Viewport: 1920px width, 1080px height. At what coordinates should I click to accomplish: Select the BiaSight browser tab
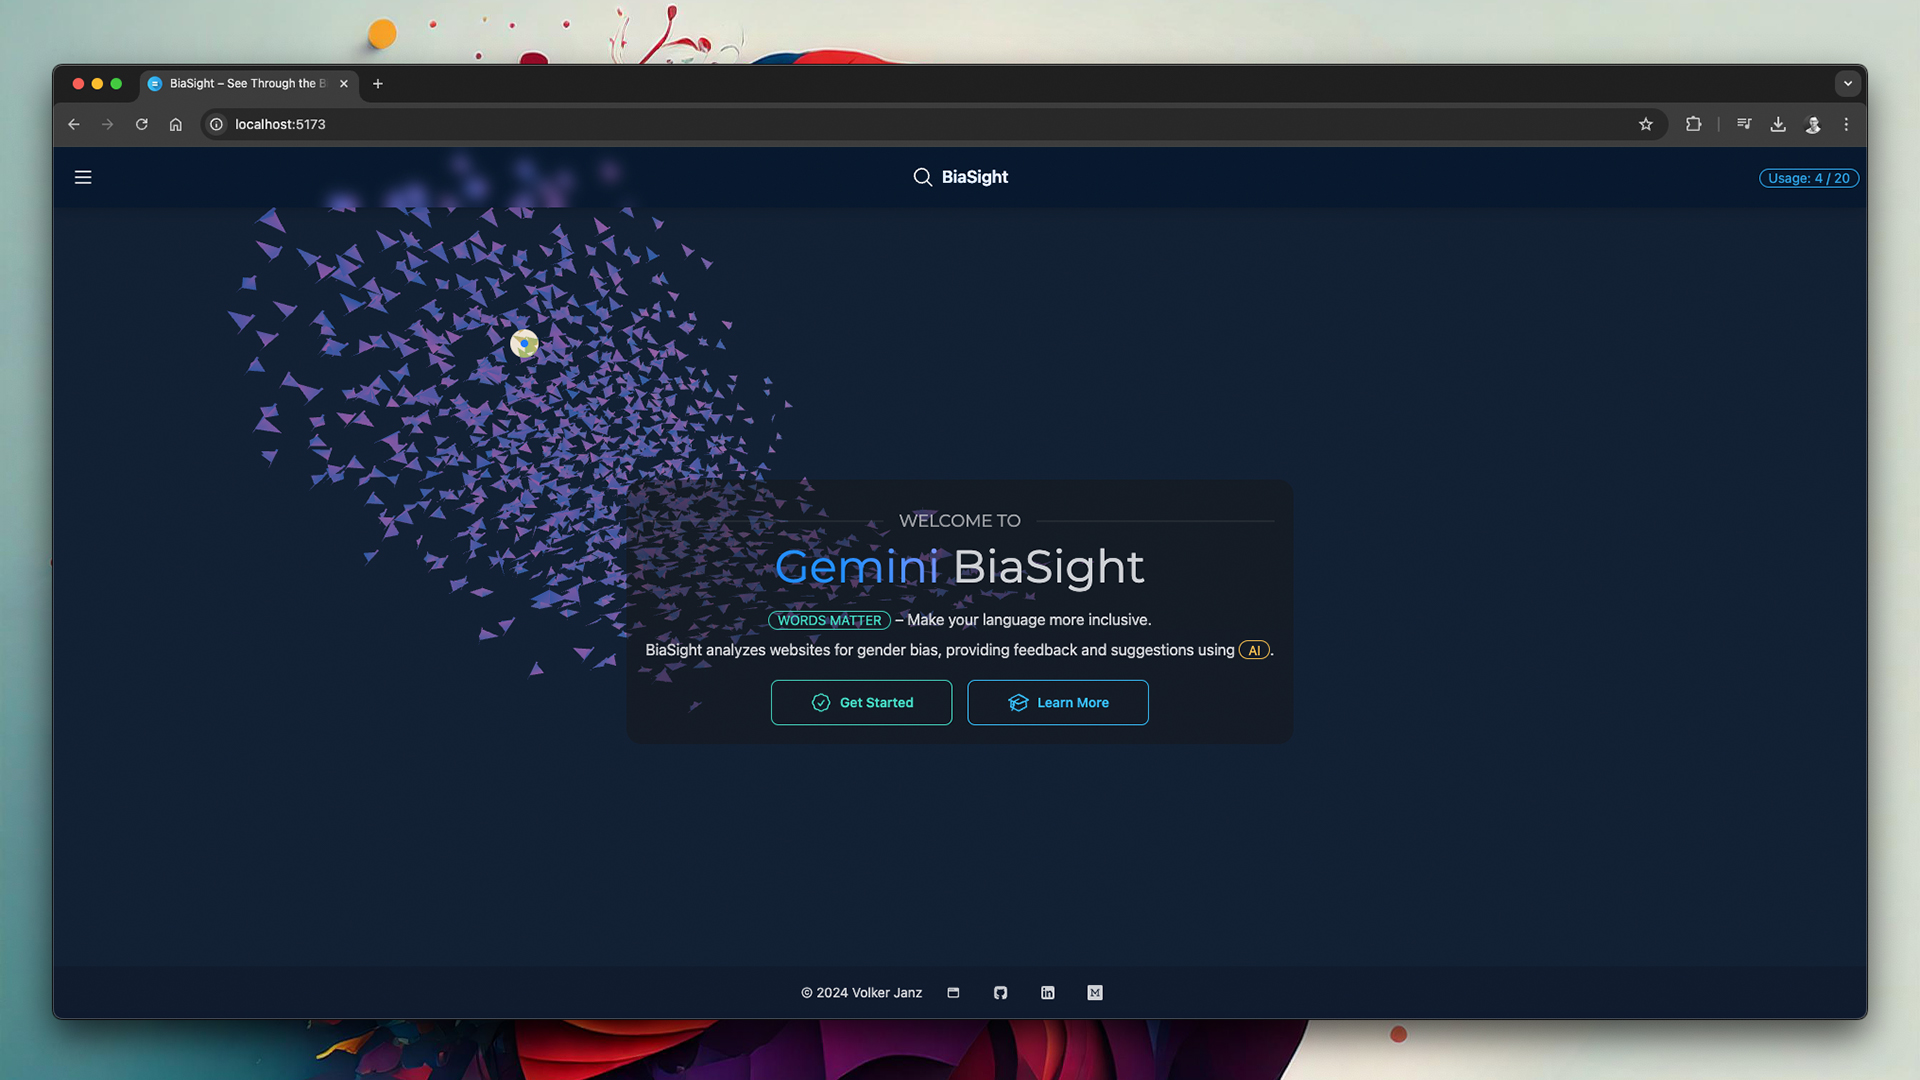(x=245, y=84)
